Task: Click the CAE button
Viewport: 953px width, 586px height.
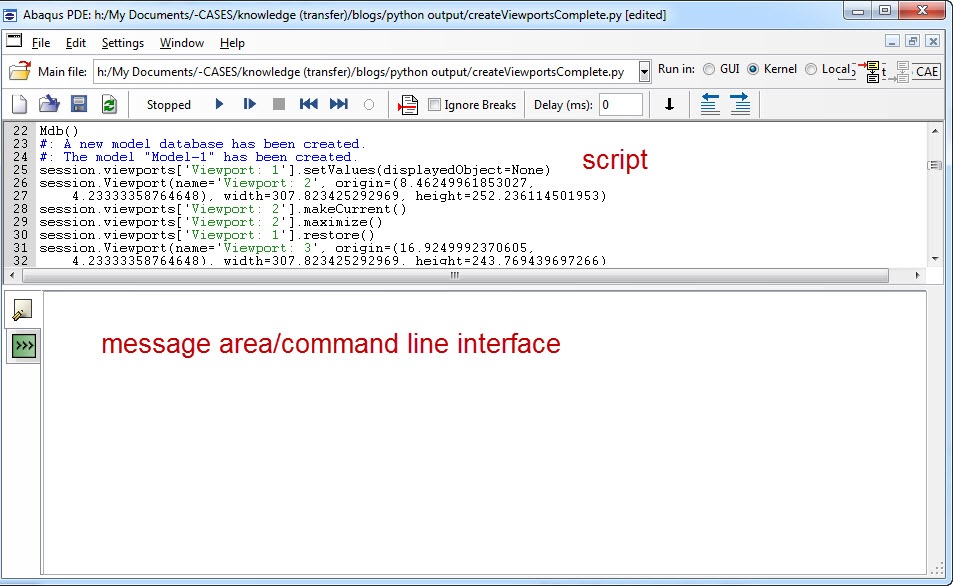Action: pyautogui.click(x=926, y=71)
